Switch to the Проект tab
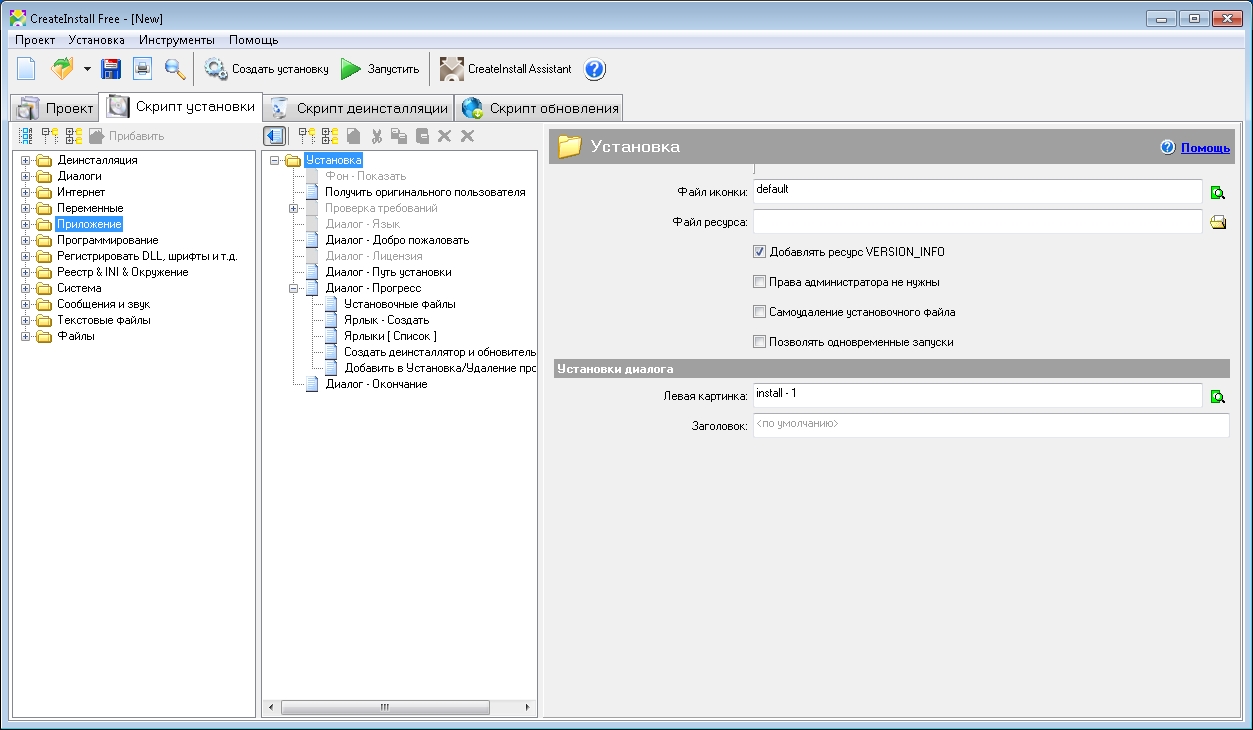Viewport: 1253px width, 730px height. point(55,108)
